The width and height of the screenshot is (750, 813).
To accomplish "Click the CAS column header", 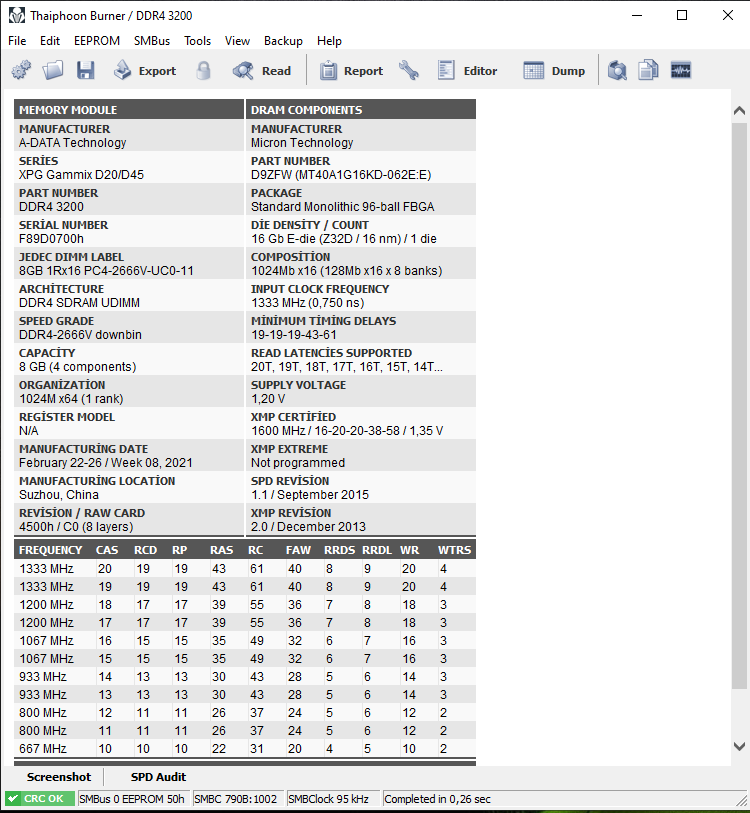I will (107, 550).
